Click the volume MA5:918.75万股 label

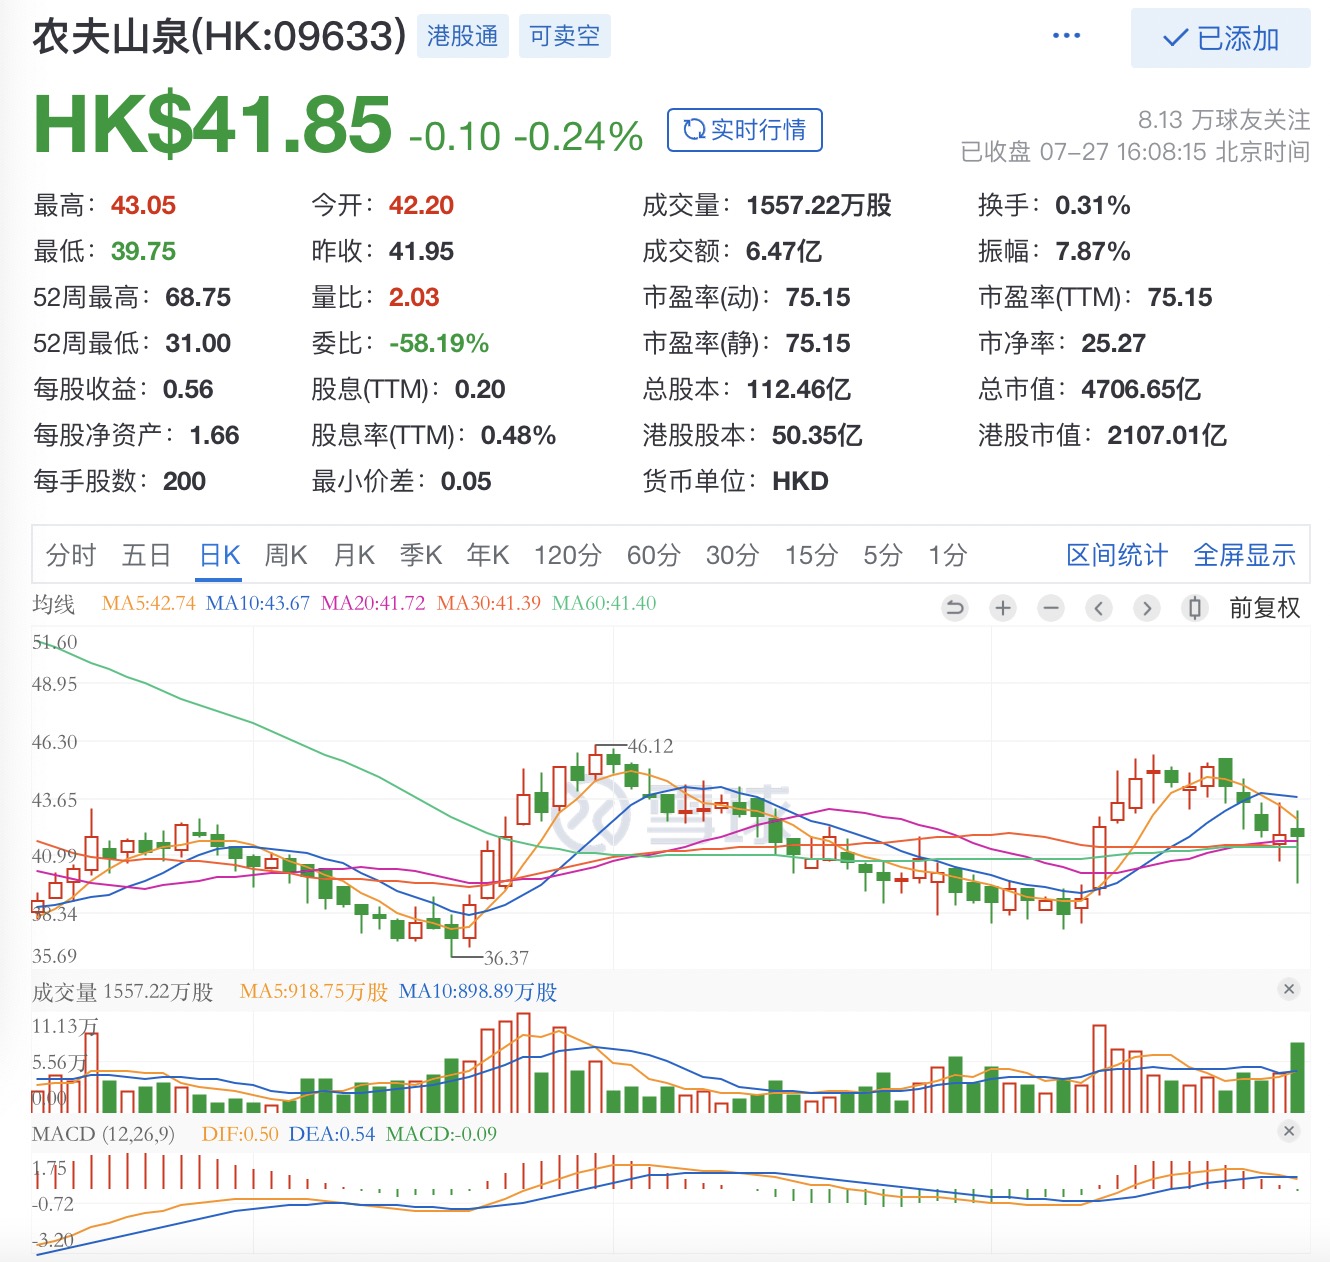coord(314,992)
